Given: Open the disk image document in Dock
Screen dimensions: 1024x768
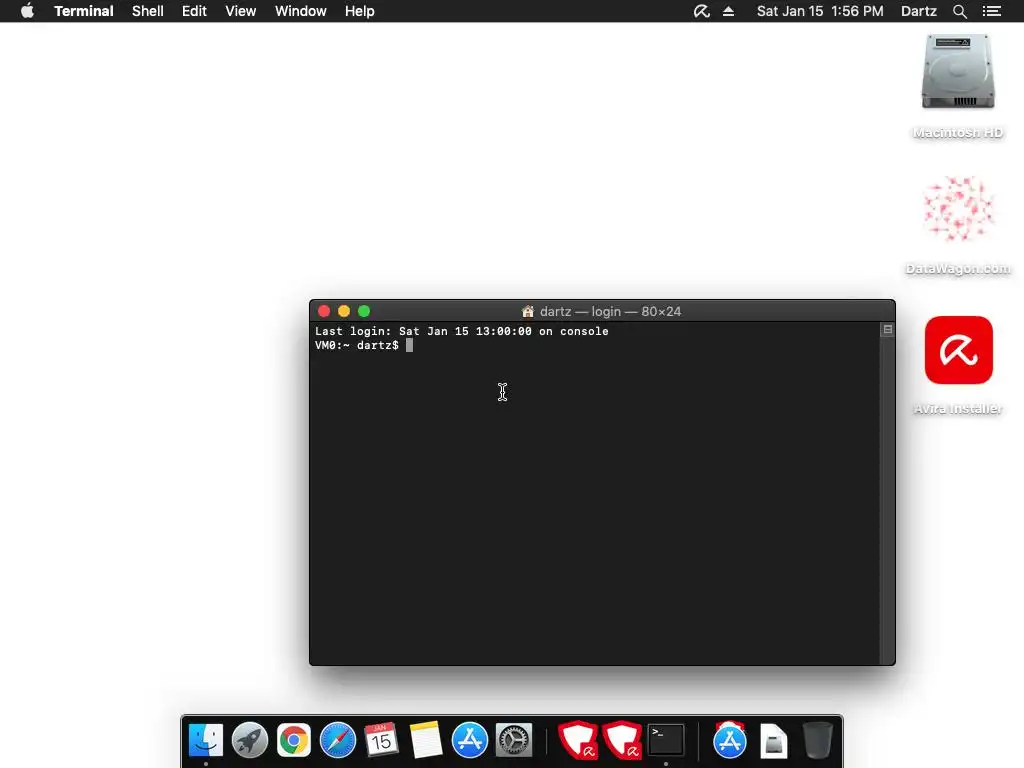Looking at the screenshot, I should click(774, 741).
